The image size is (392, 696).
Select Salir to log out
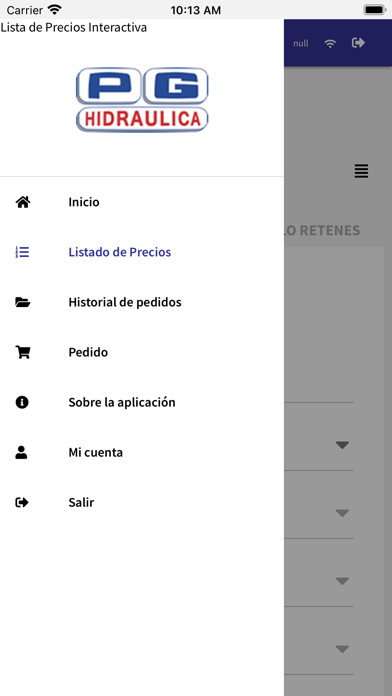pyautogui.click(x=142, y=502)
